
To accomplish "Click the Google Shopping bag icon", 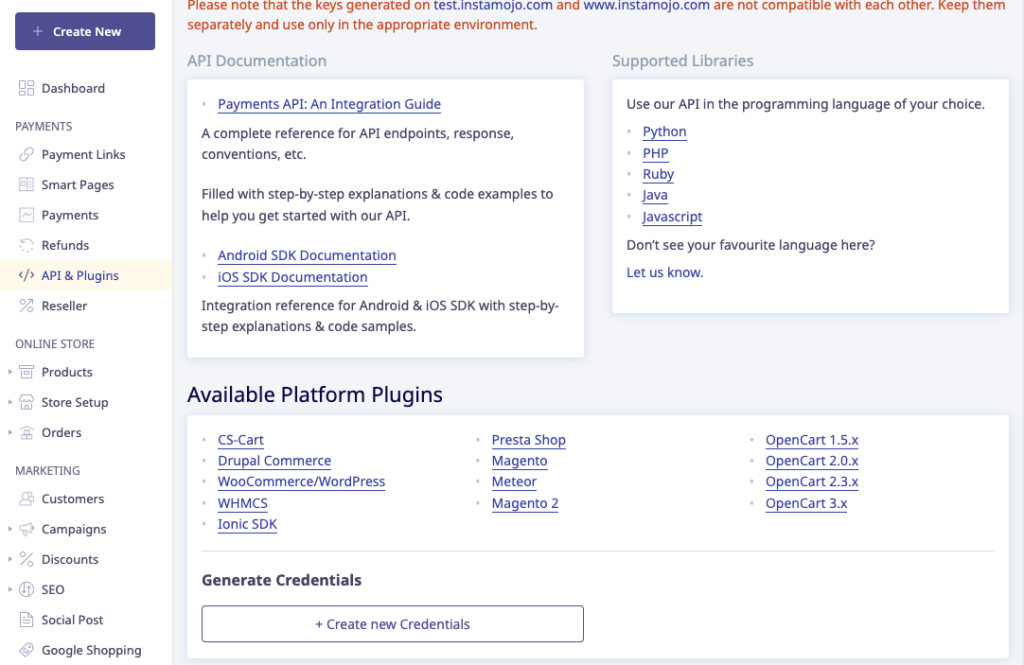I will [x=26, y=650].
